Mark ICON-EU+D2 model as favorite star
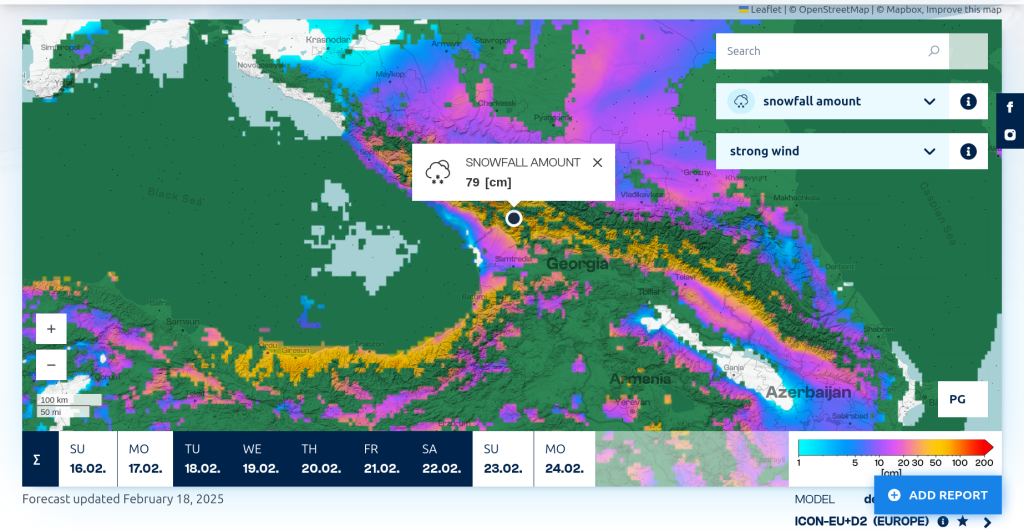The height and width of the screenshot is (530, 1024). [x=963, y=522]
